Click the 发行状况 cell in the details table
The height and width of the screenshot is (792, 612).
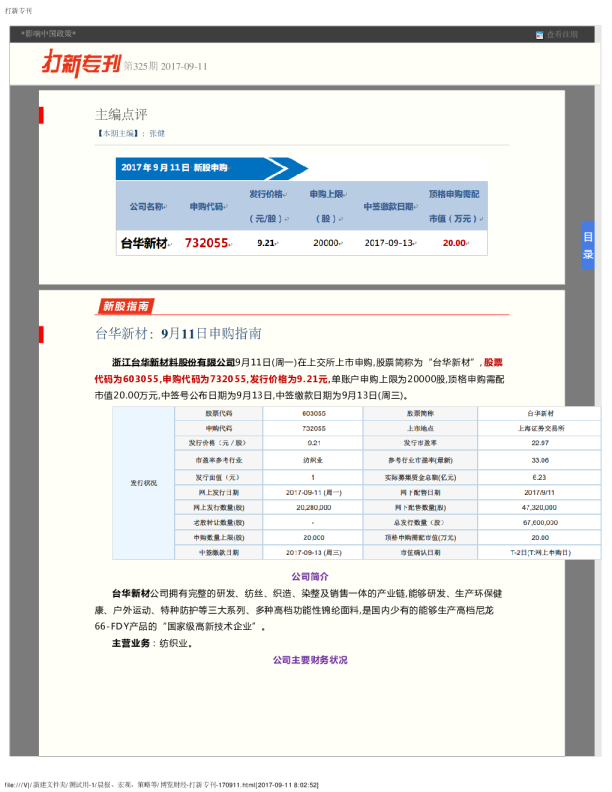[144, 482]
